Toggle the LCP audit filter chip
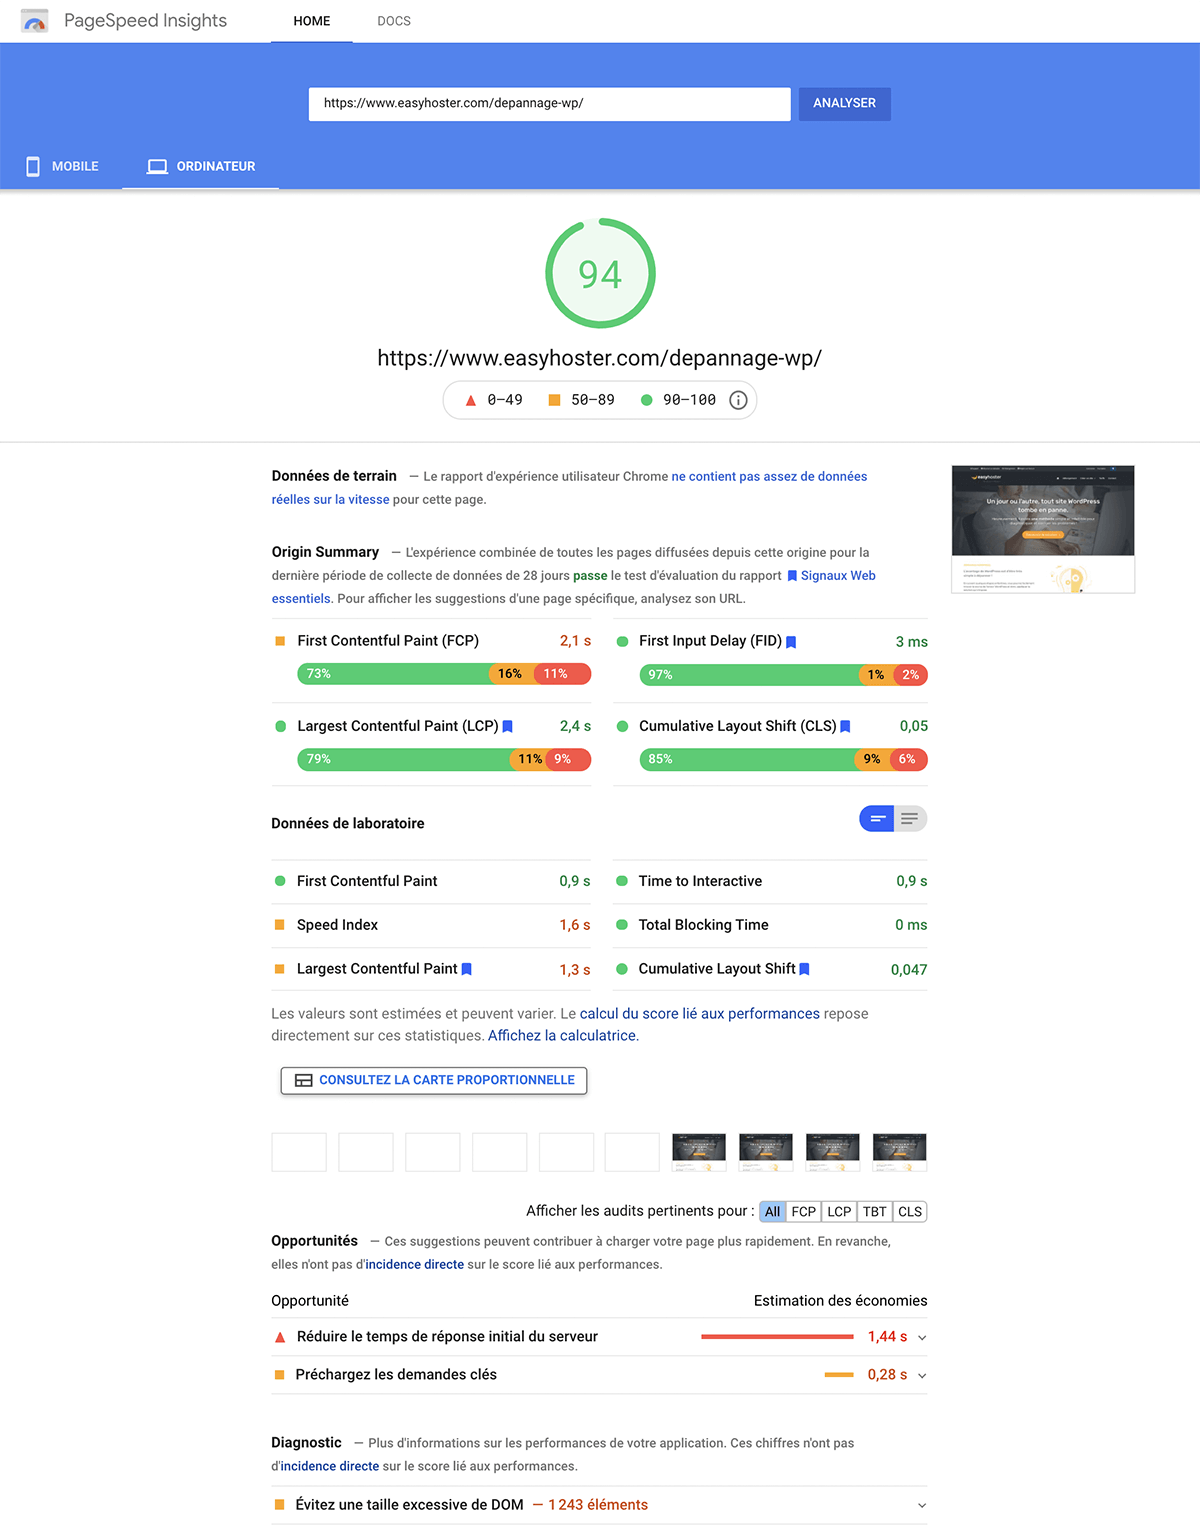Image resolution: width=1200 pixels, height=1531 pixels. [839, 1211]
